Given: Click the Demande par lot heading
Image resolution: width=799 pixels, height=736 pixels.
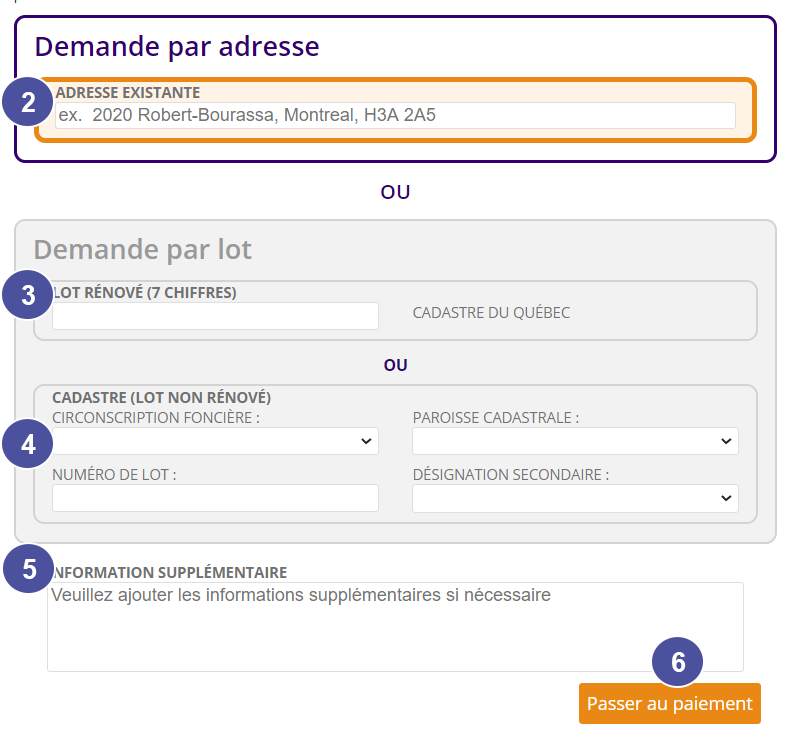Looking at the screenshot, I should (x=143, y=249).
